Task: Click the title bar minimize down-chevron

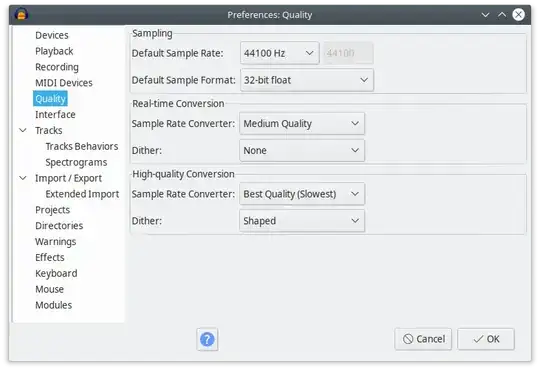Action: pos(485,14)
